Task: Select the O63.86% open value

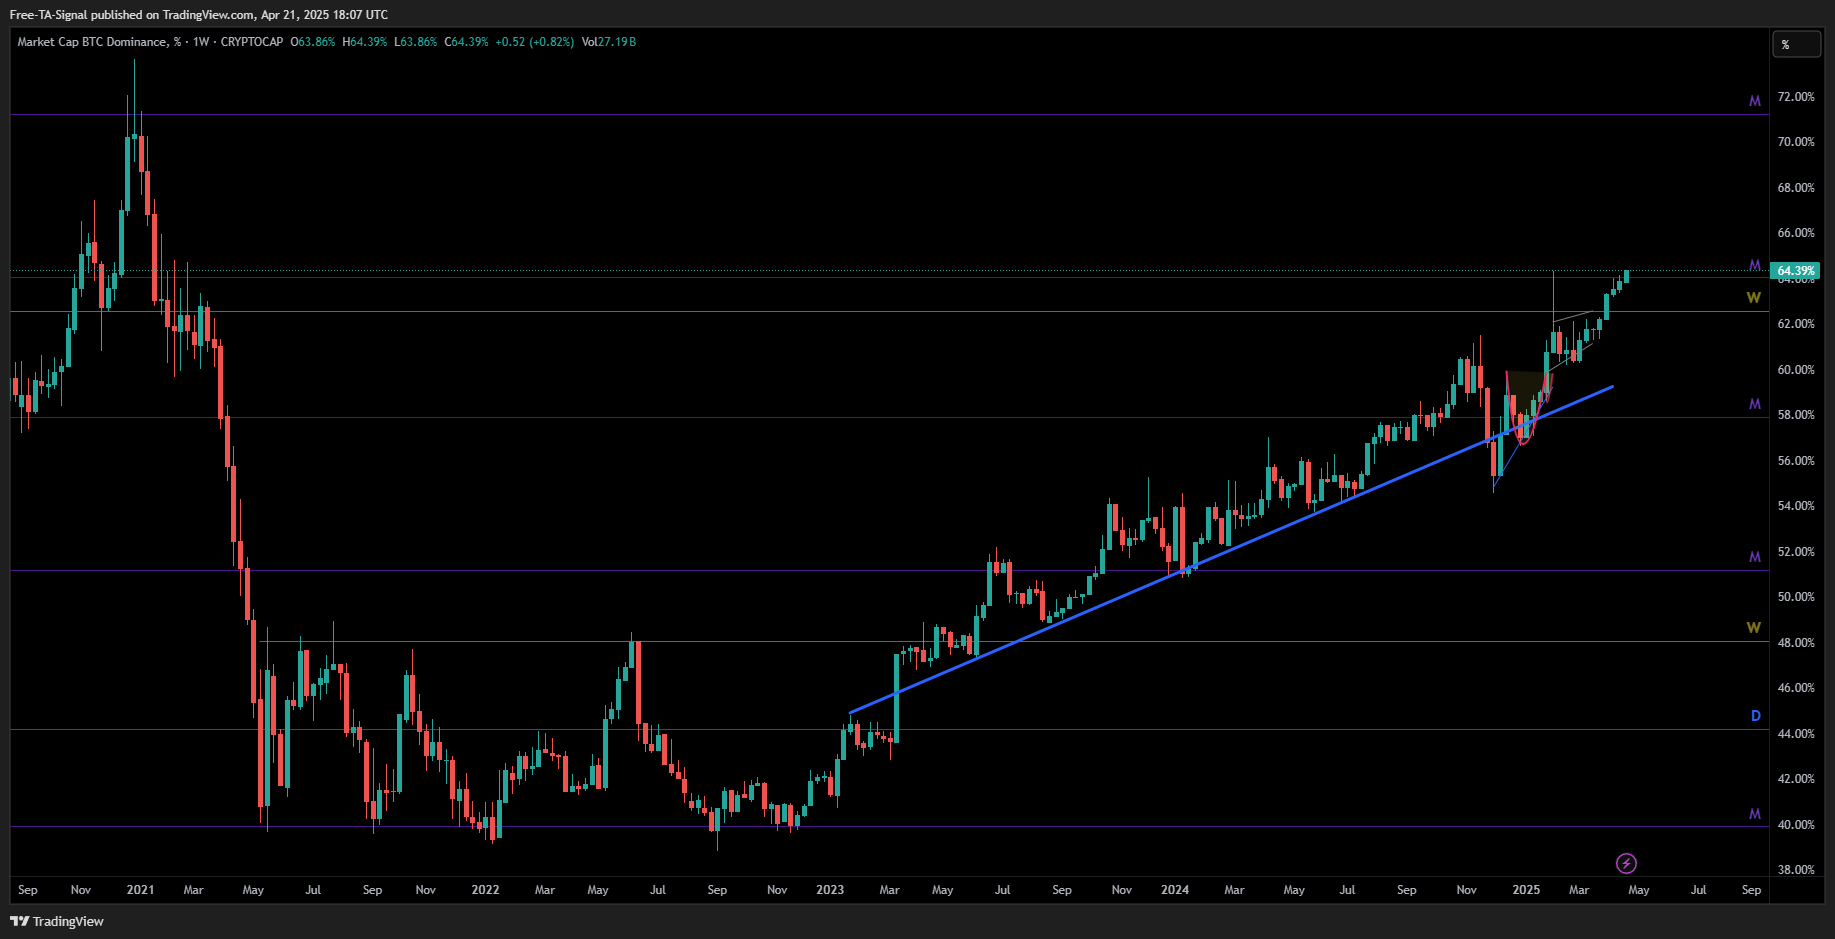Action: tap(313, 42)
